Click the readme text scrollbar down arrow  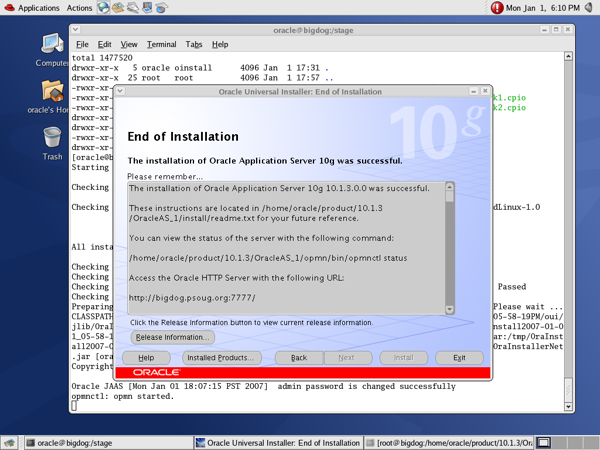pos(450,309)
